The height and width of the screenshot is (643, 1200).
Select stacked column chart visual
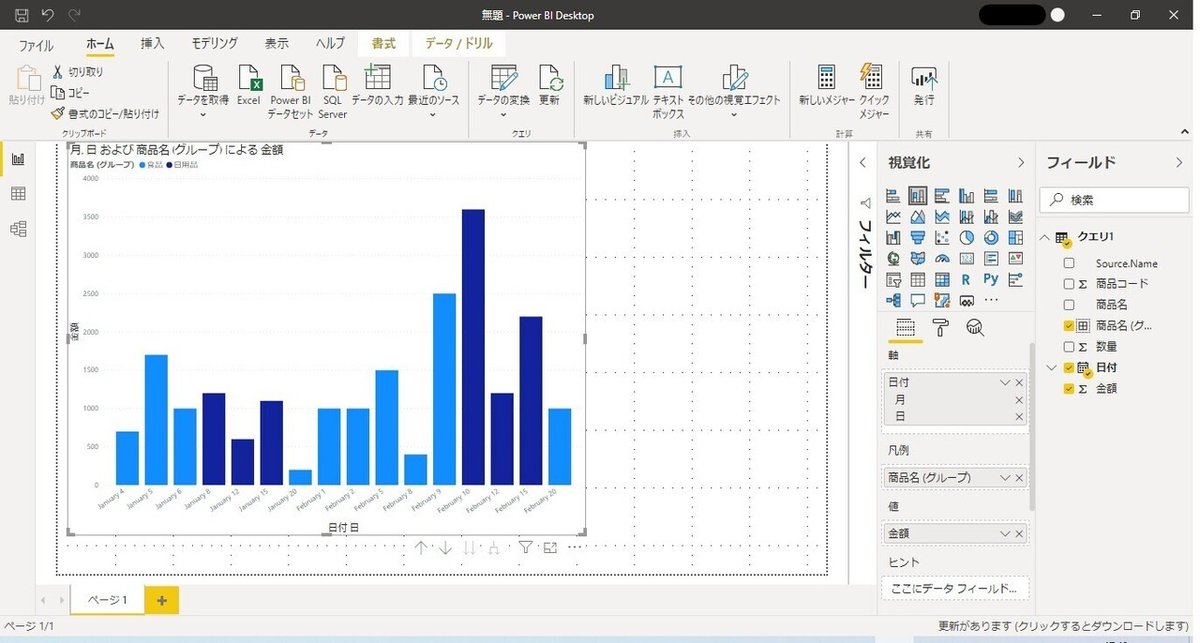click(x=917, y=196)
